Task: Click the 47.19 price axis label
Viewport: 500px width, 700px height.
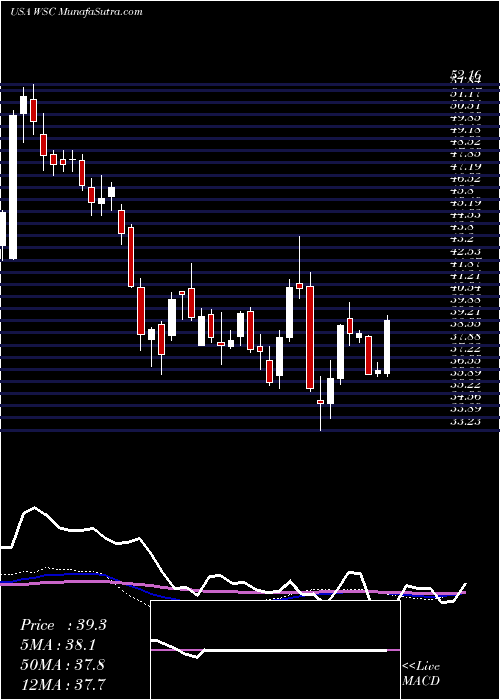Action: point(466,167)
